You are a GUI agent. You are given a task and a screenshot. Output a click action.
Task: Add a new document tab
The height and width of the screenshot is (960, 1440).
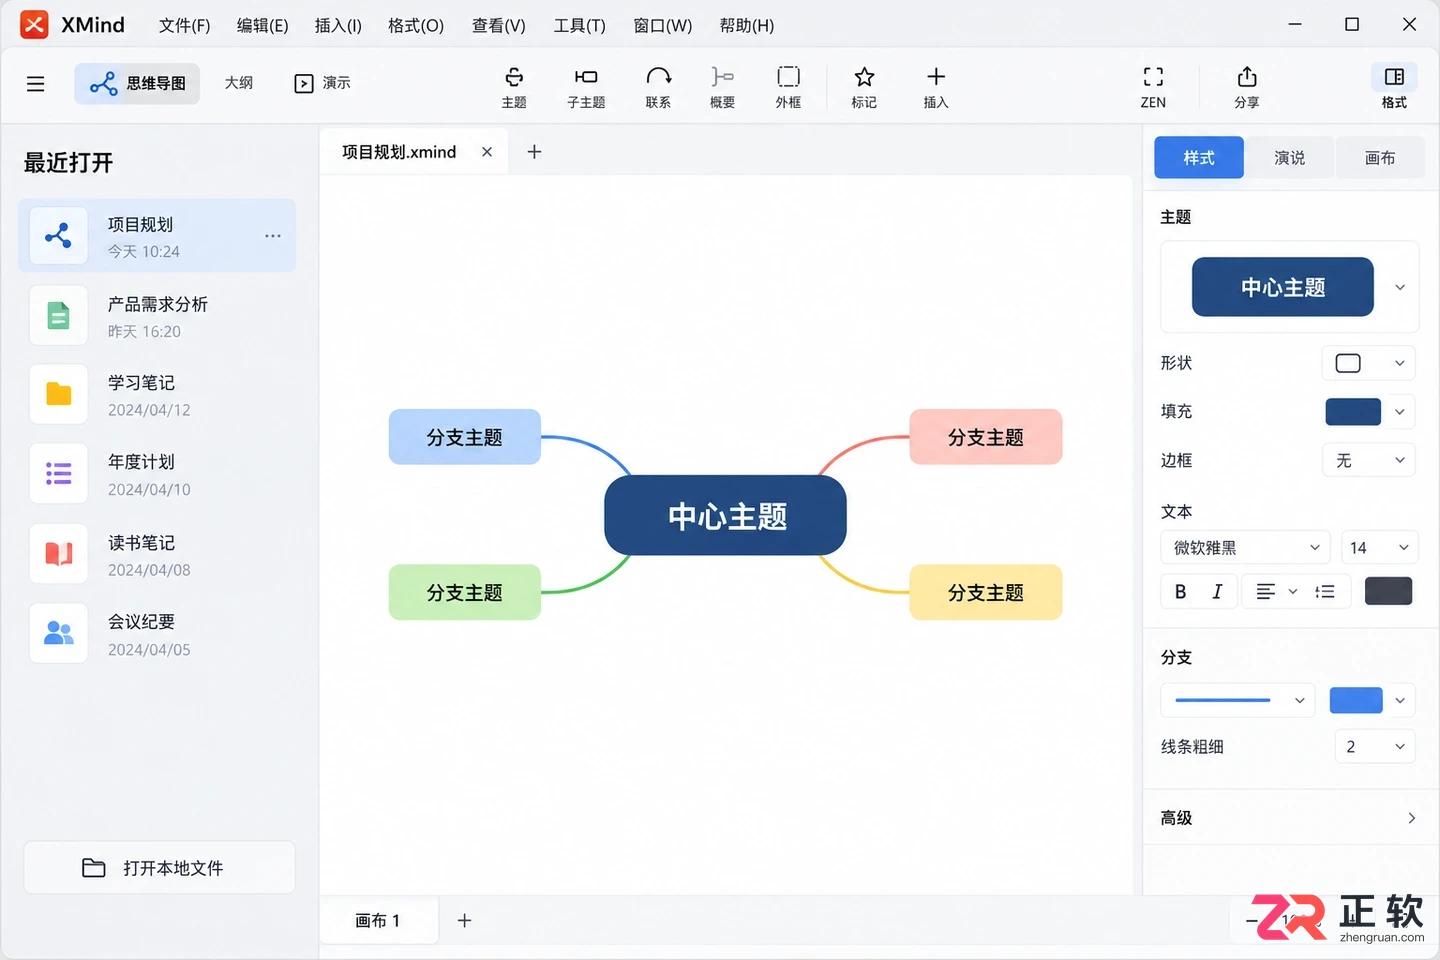pos(534,152)
